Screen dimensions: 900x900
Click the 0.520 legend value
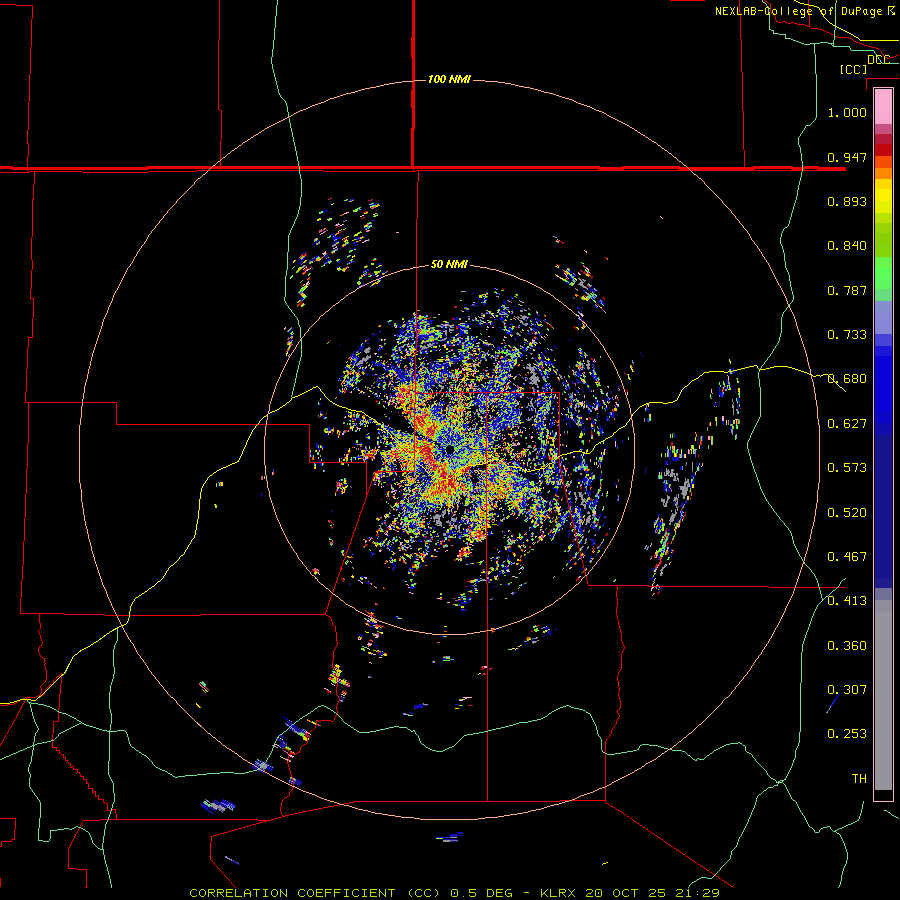coord(847,513)
